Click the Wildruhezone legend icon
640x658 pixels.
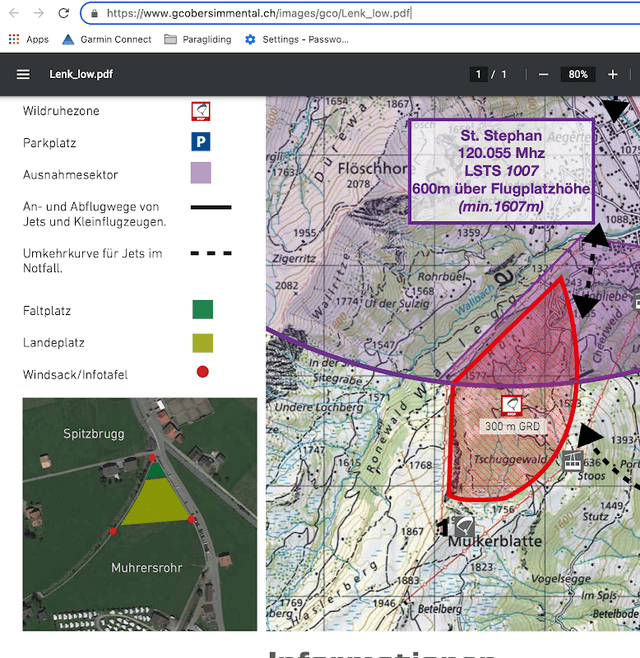(x=201, y=111)
